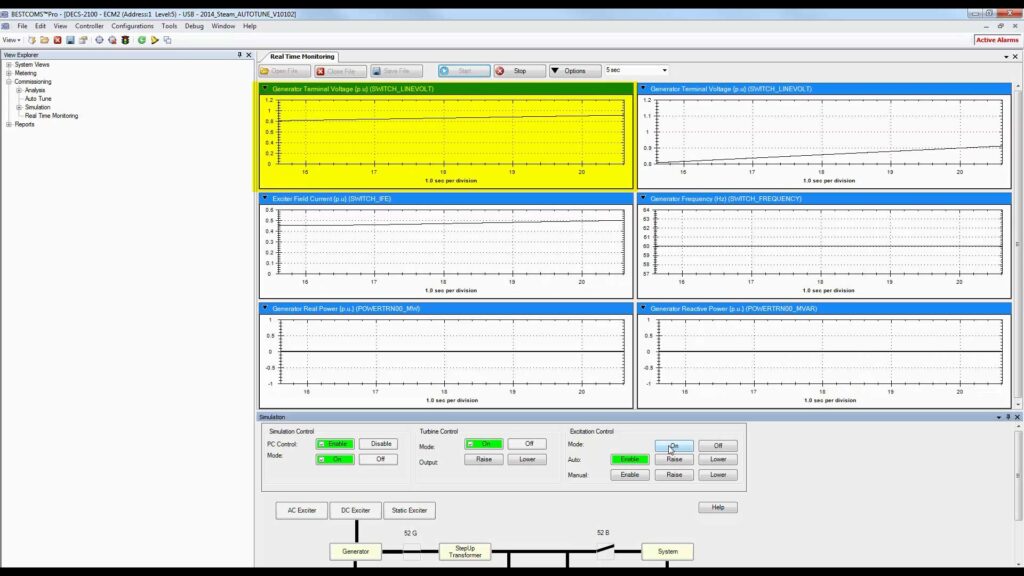Open the Configurations menu
The height and width of the screenshot is (576, 1024).
(132, 26)
